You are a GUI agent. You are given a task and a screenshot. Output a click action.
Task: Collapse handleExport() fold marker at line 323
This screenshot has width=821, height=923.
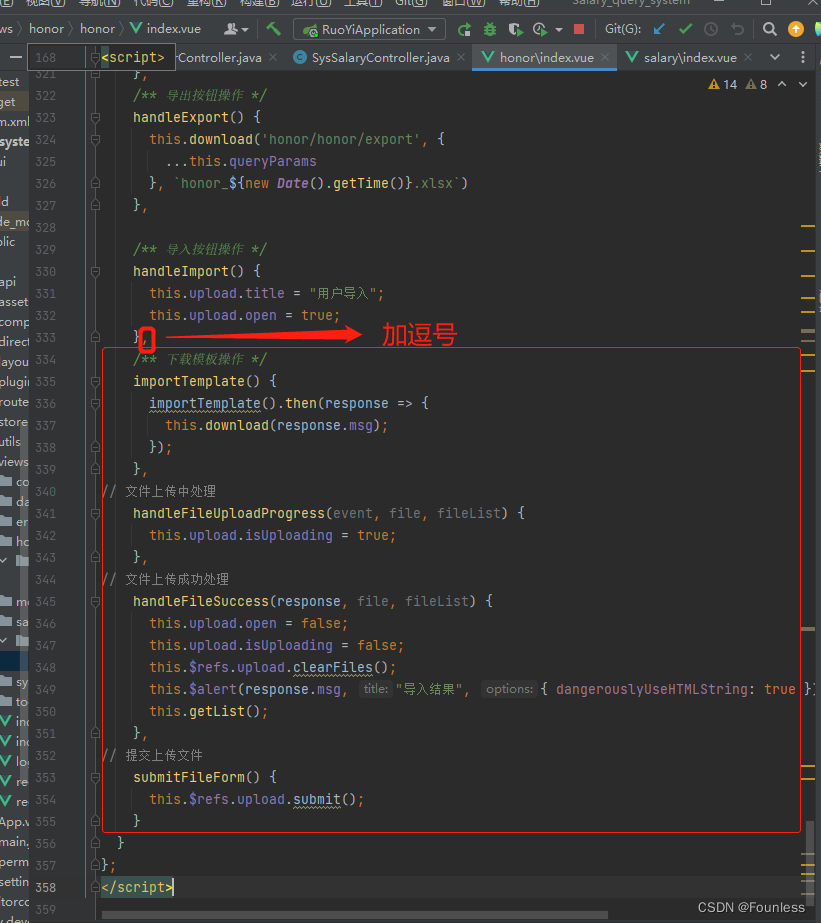pos(95,118)
